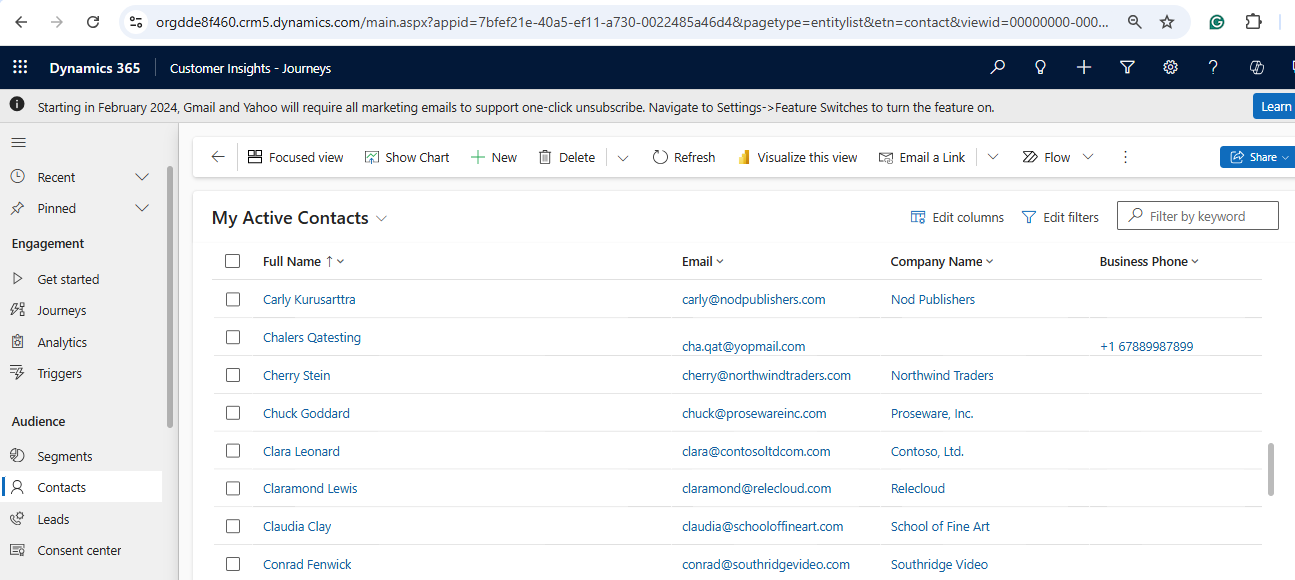Image resolution: width=1295 pixels, height=580 pixels.
Task: Toggle the select-all checkbox in header row
Action: (x=233, y=261)
